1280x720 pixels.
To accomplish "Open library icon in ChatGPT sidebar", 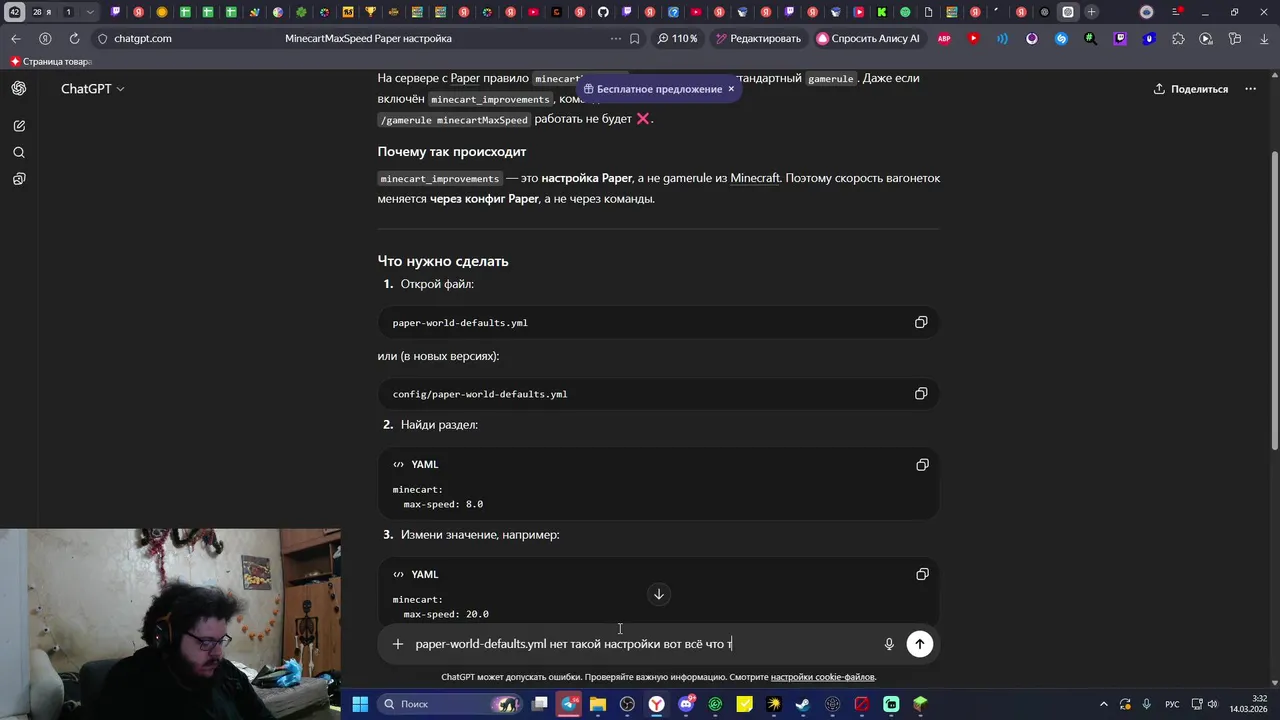I will tap(19, 179).
